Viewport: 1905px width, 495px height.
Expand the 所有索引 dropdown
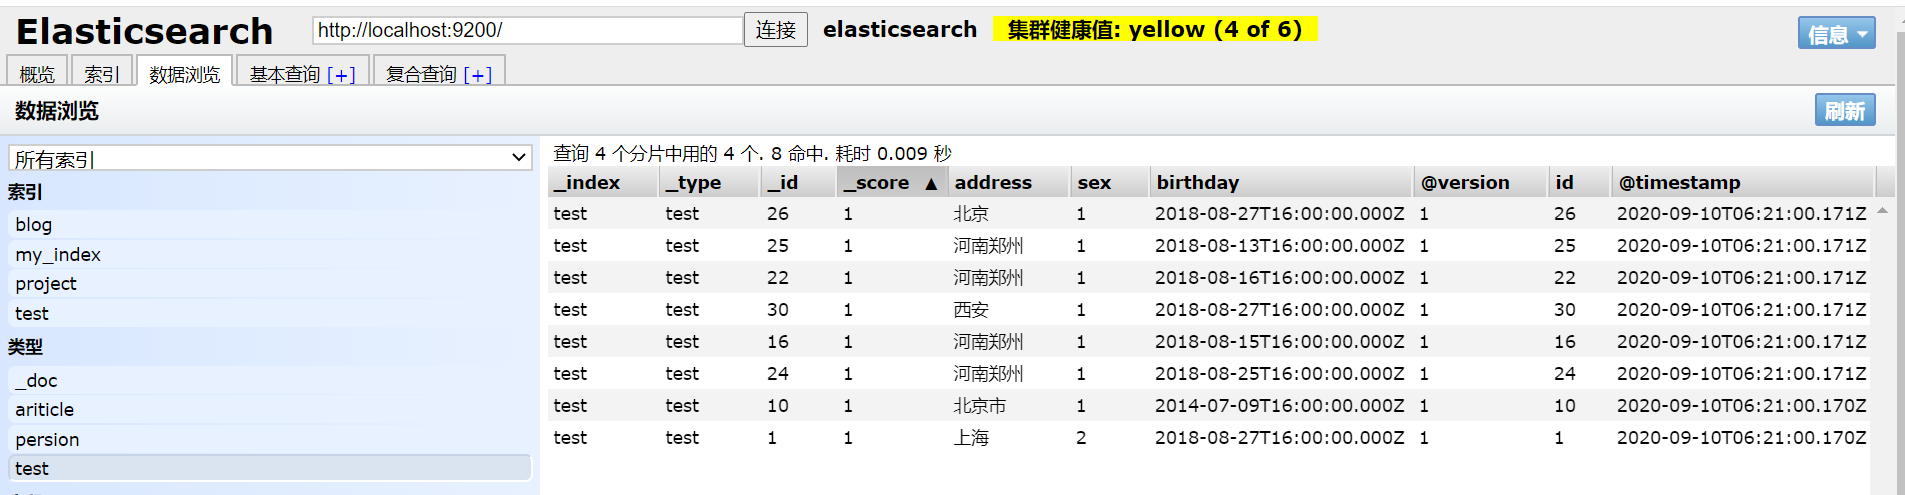tap(270, 158)
